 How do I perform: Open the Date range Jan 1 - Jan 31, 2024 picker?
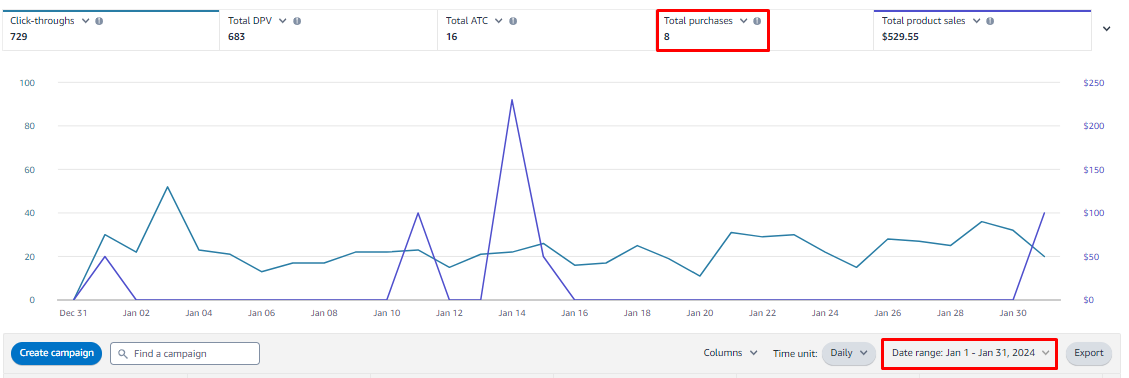point(971,353)
